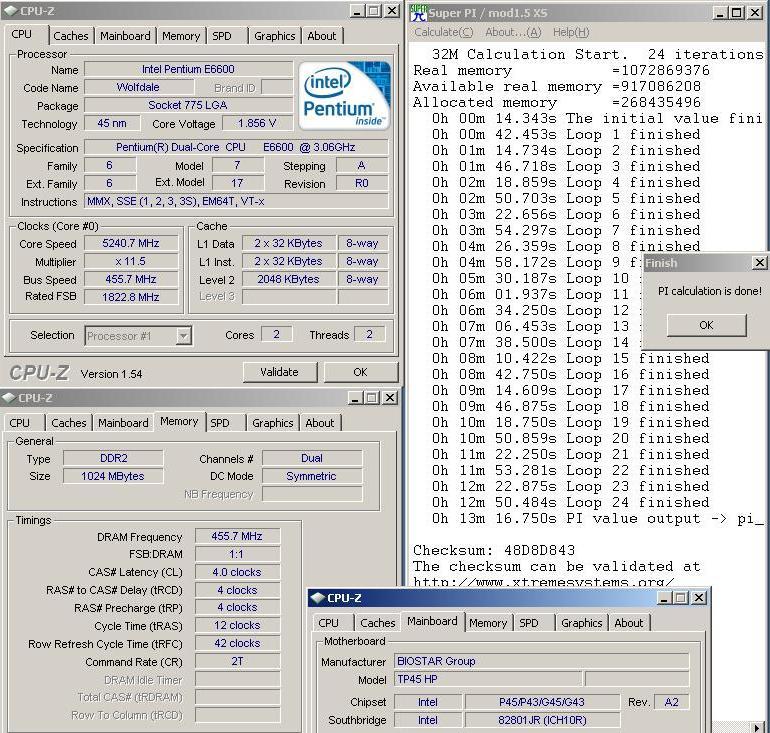This screenshot has width=770, height=733.
Task: Click the Intel Pentium inside logo
Action: [x=345, y=95]
